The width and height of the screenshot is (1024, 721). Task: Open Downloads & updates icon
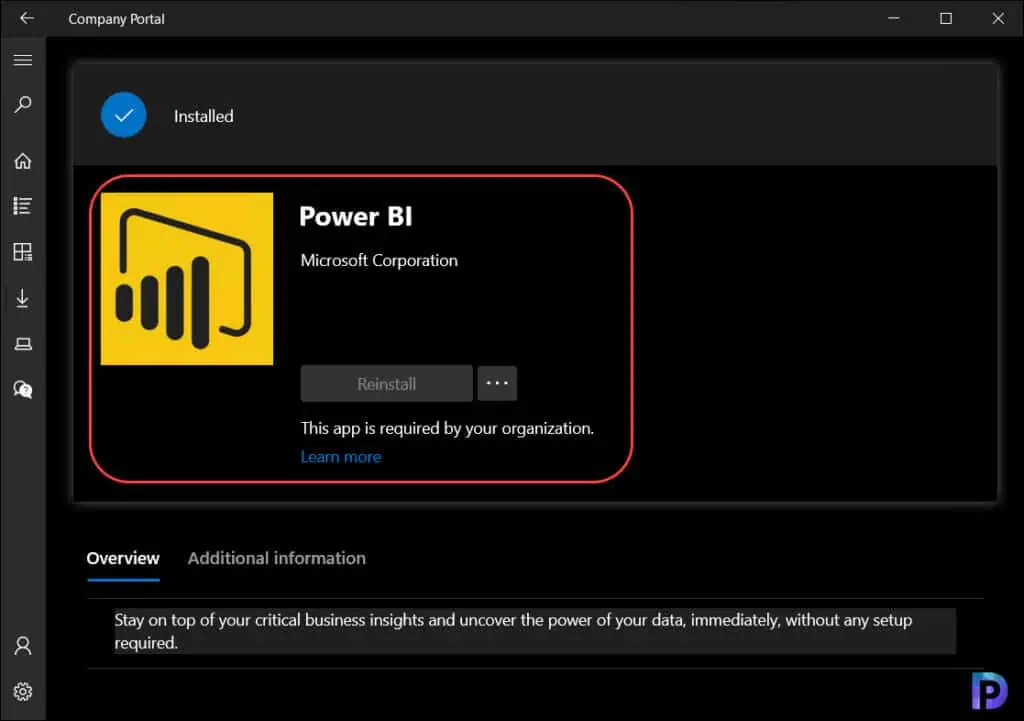(x=23, y=298)
